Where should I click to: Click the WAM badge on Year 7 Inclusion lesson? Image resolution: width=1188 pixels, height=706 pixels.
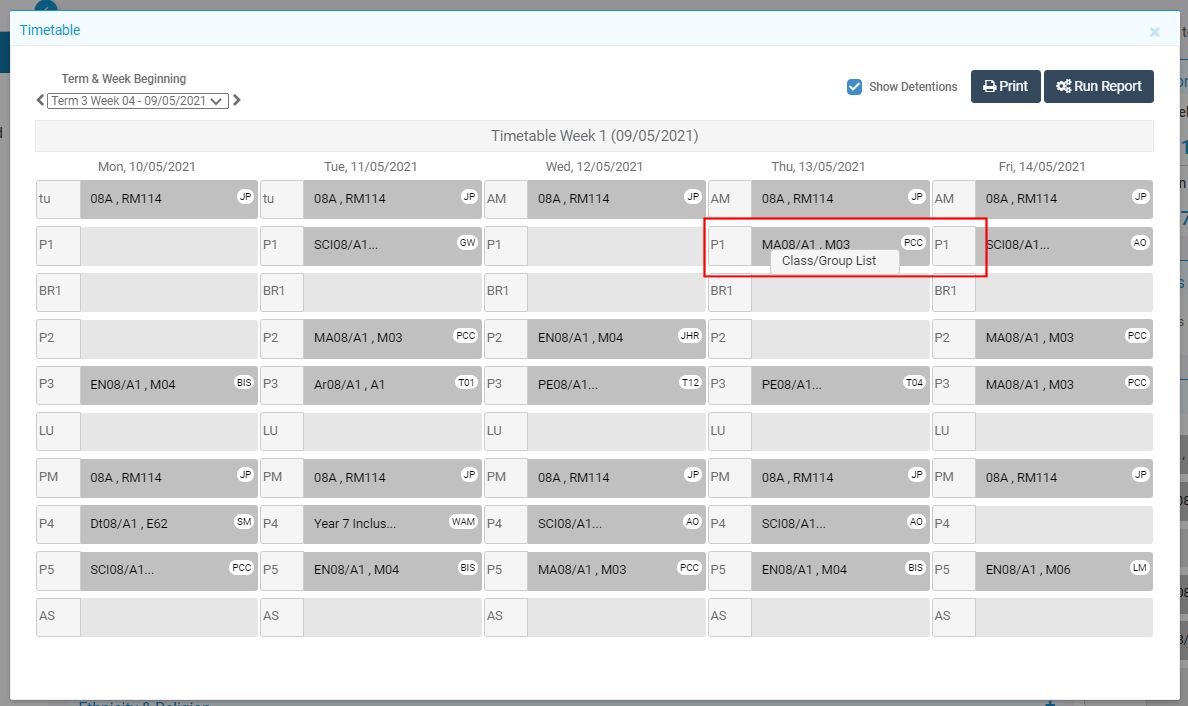pos(465,522)
